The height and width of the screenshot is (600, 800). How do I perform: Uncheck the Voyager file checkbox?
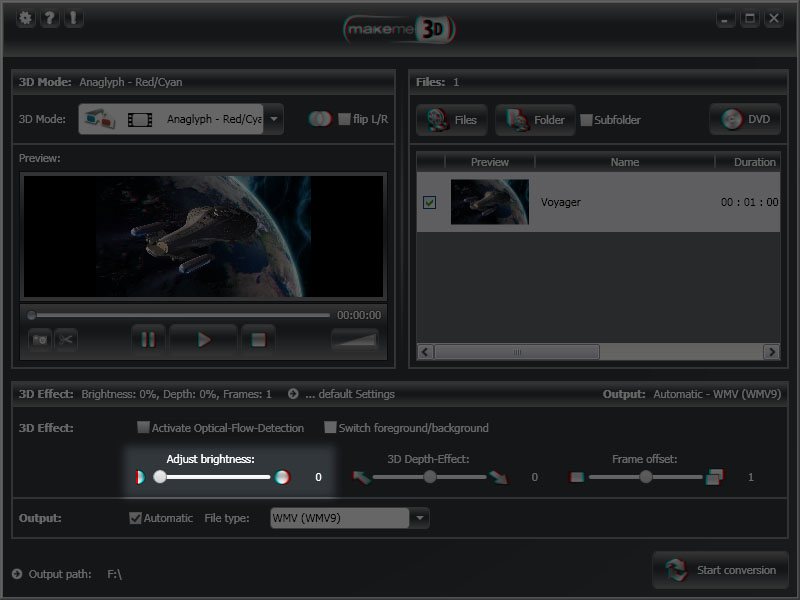coord(430,203)
